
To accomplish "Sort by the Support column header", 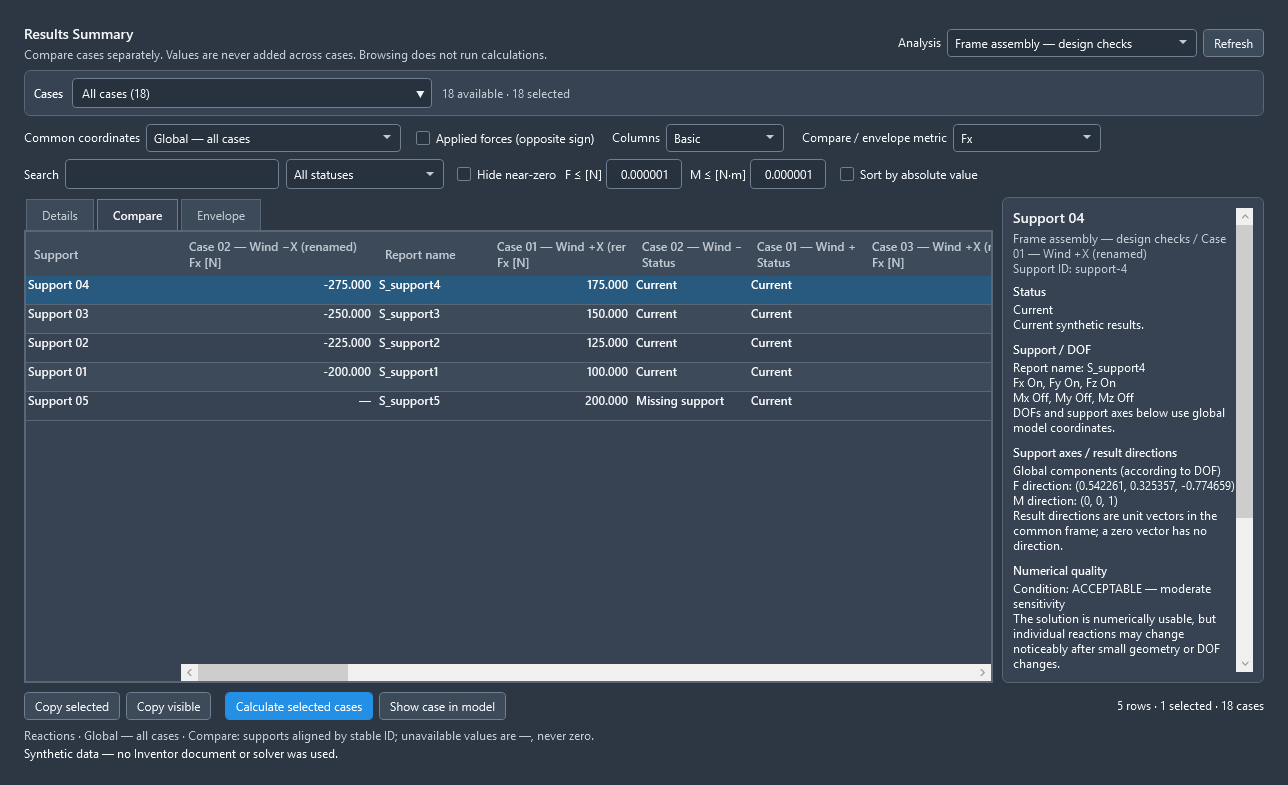I will point(104,254).
